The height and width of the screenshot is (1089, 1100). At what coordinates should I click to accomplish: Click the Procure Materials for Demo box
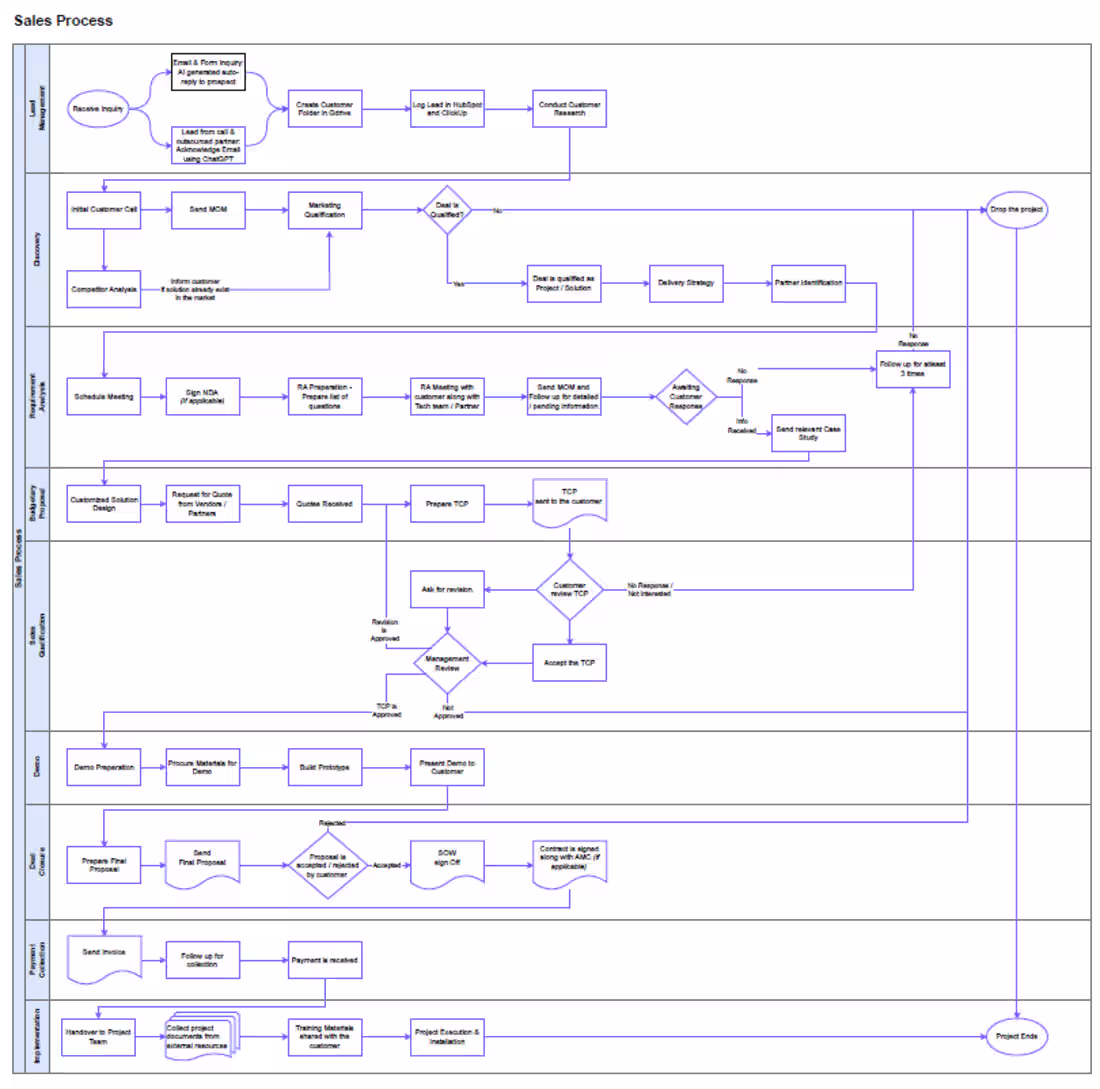coord(203,767)
